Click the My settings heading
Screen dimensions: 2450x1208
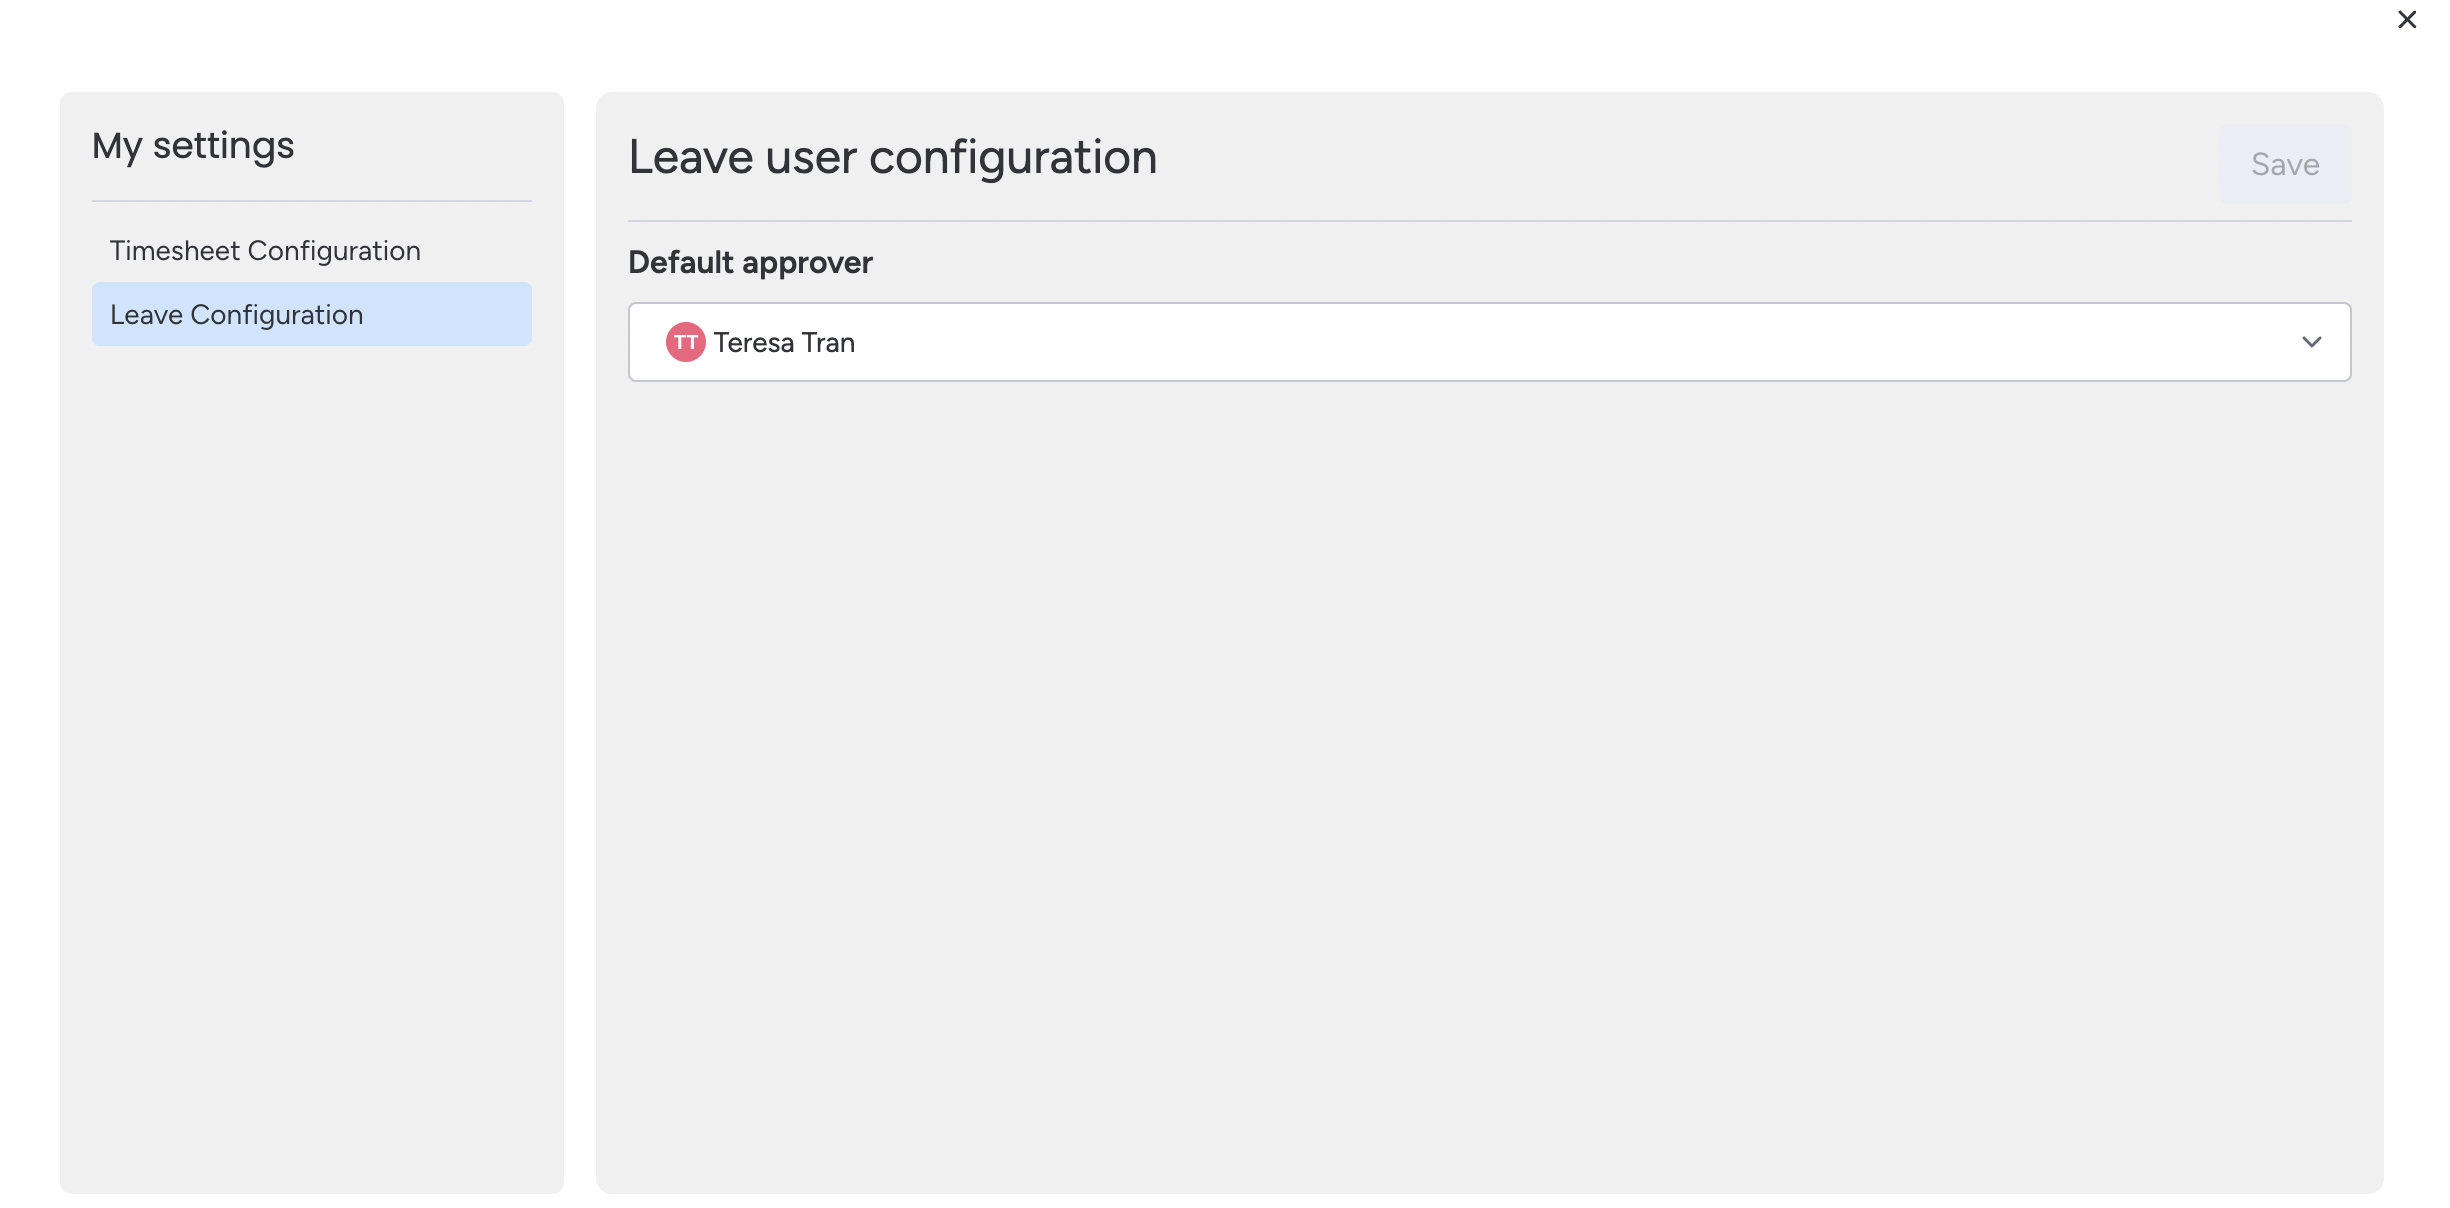(x=193, y=145)
